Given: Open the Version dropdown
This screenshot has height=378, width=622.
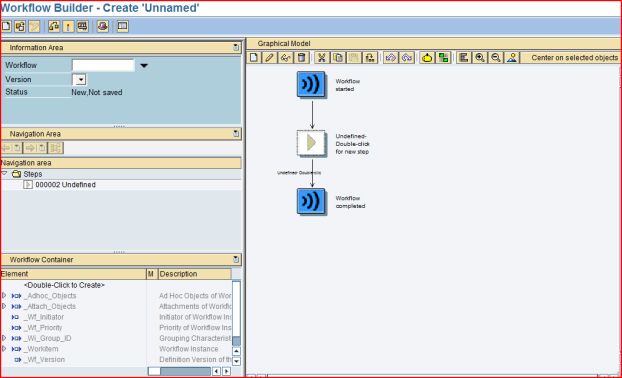Looking at the screenshot, I should 80,79.
